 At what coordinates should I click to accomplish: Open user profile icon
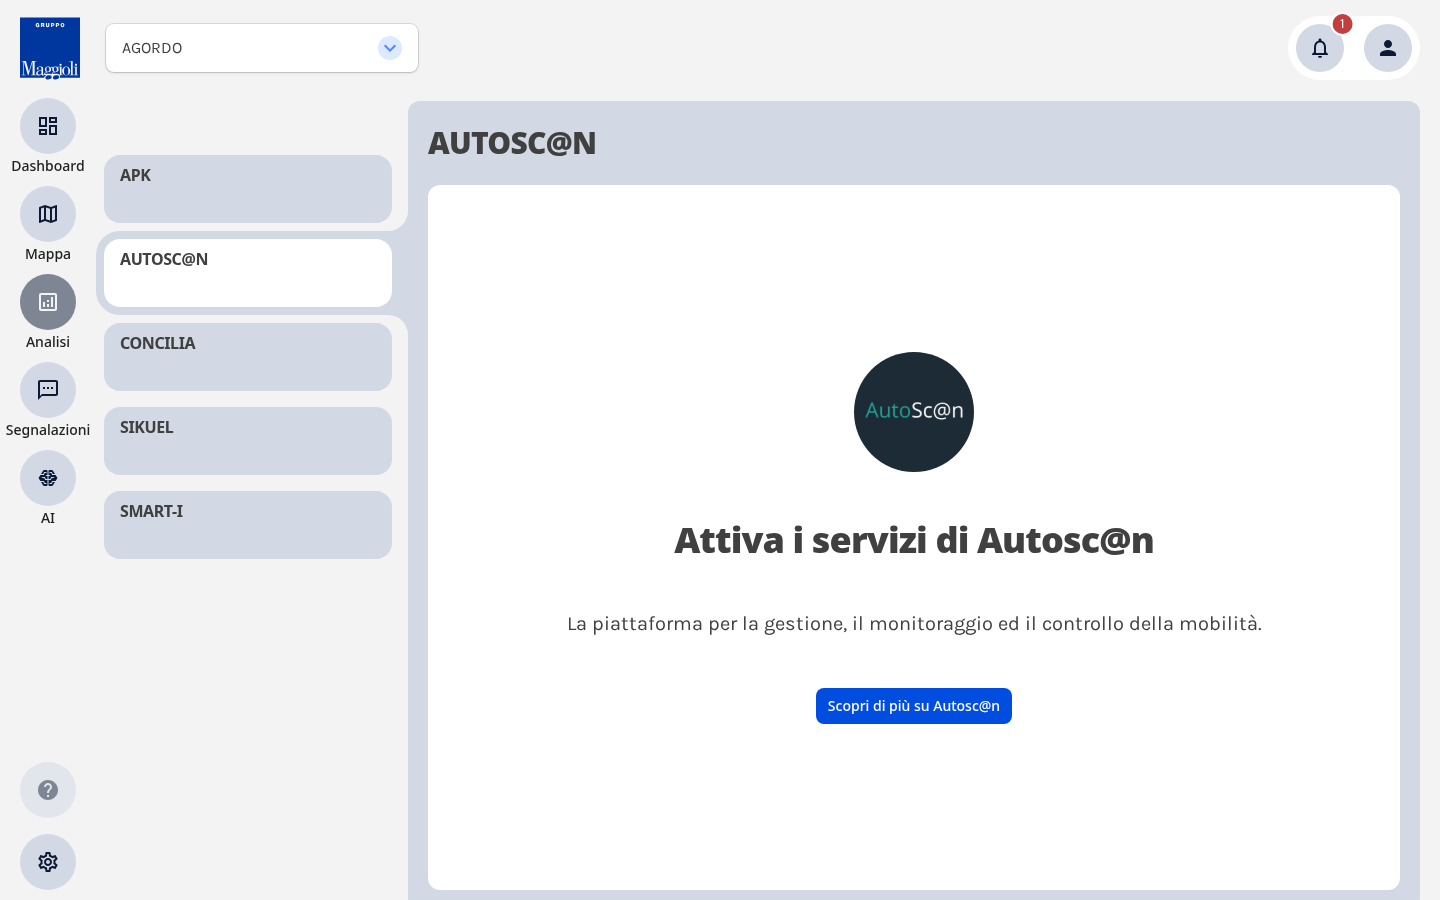(1388, 48)
